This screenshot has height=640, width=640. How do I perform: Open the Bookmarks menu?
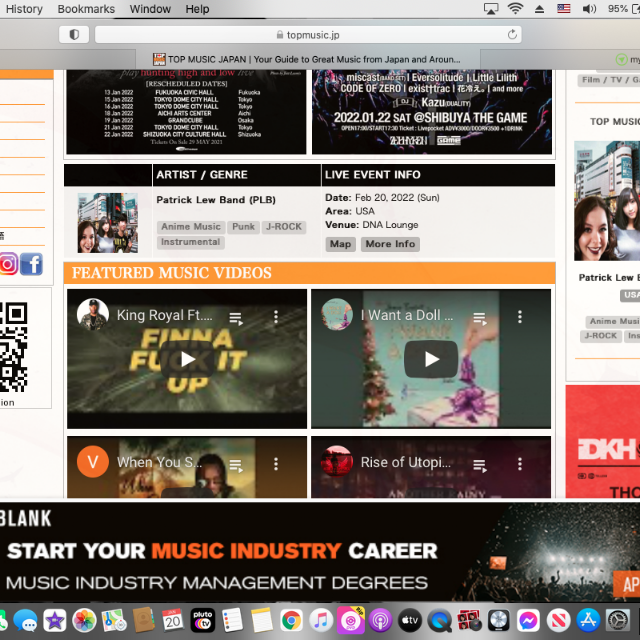(86, 9)
